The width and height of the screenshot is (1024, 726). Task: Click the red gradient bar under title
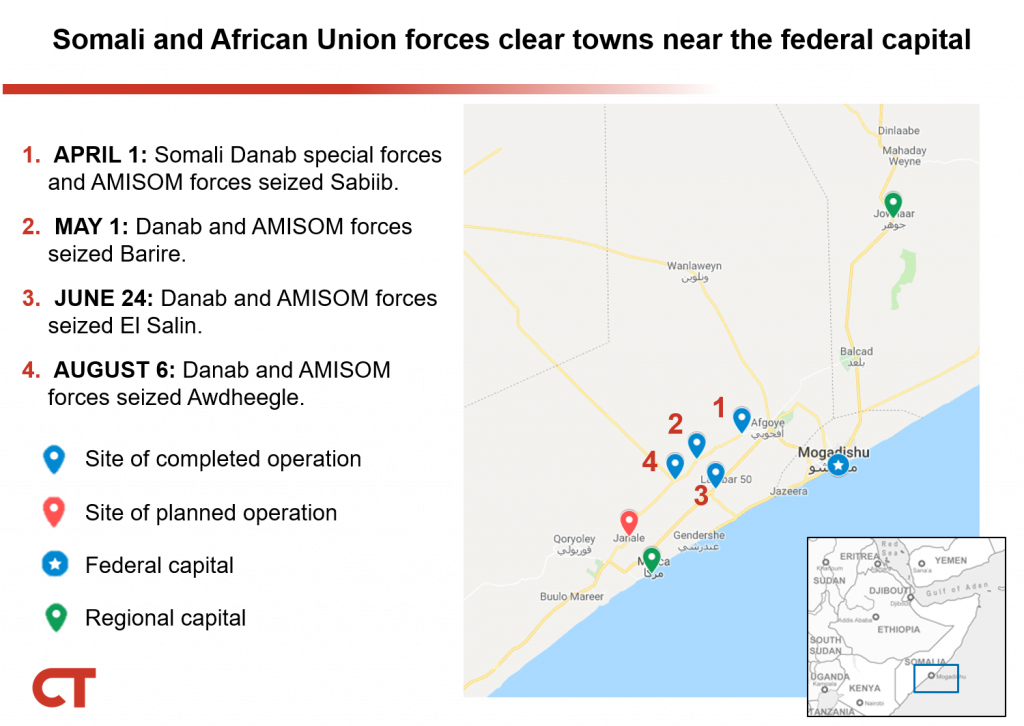pos(360,90)
